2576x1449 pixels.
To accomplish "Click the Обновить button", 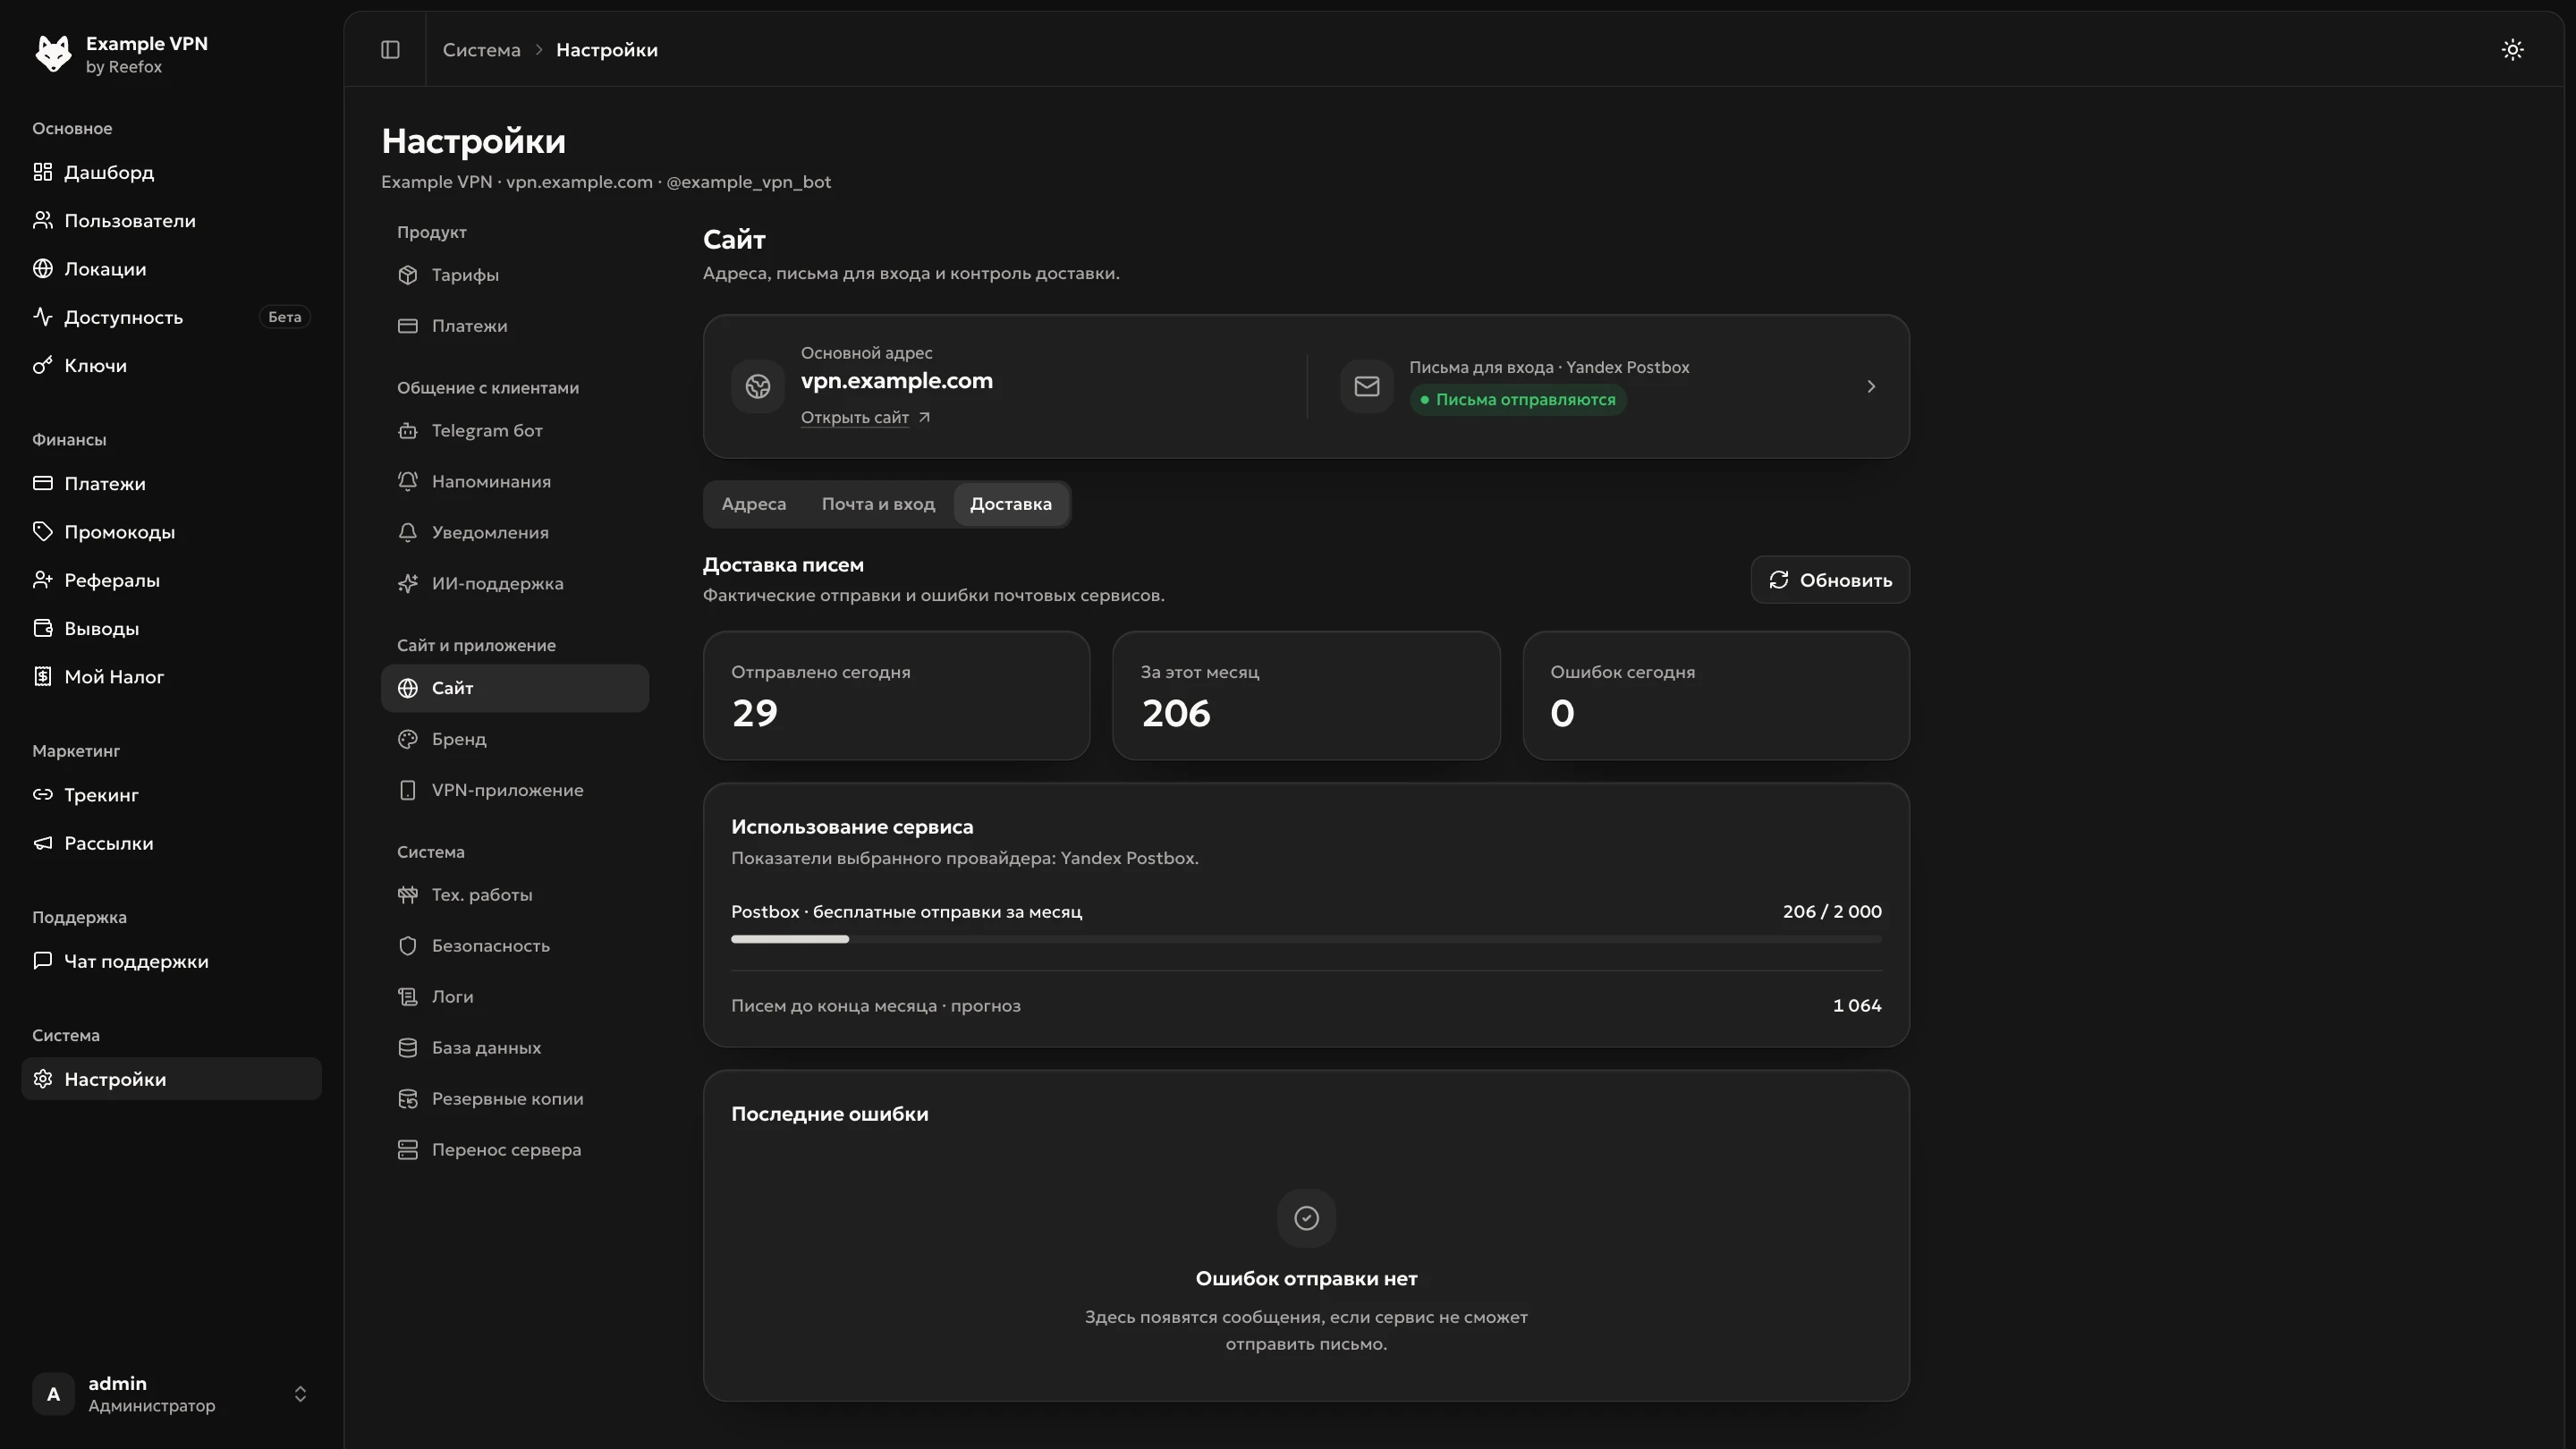I will pyautogui.click(x=1830, y=580).
